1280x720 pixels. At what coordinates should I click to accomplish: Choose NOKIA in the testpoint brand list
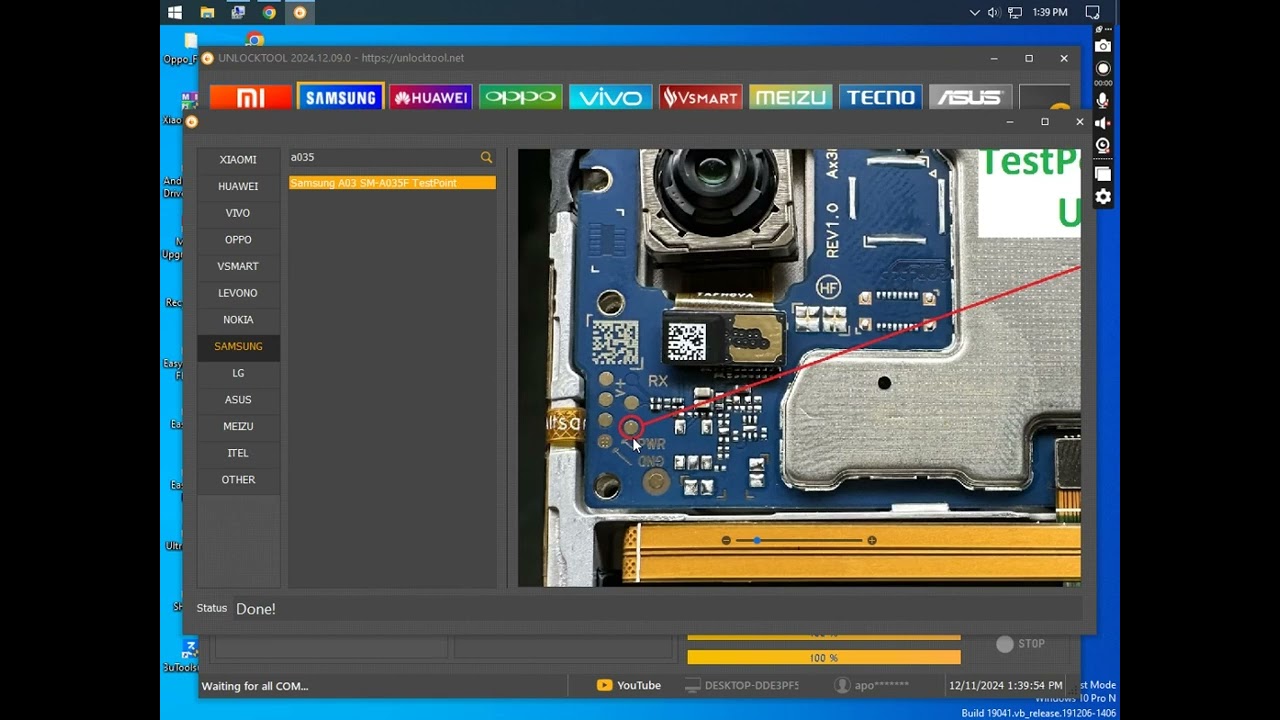pyautogui.click(x=238, y=320)
